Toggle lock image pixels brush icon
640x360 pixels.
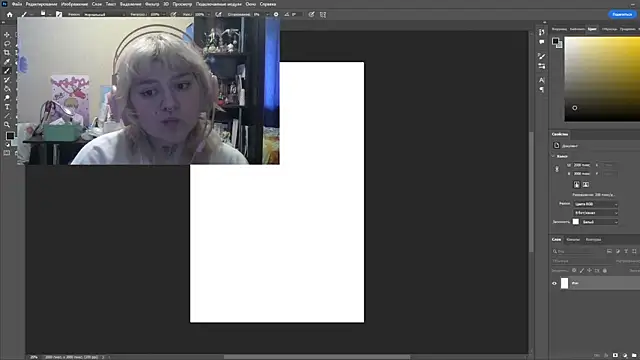(582, 271)
